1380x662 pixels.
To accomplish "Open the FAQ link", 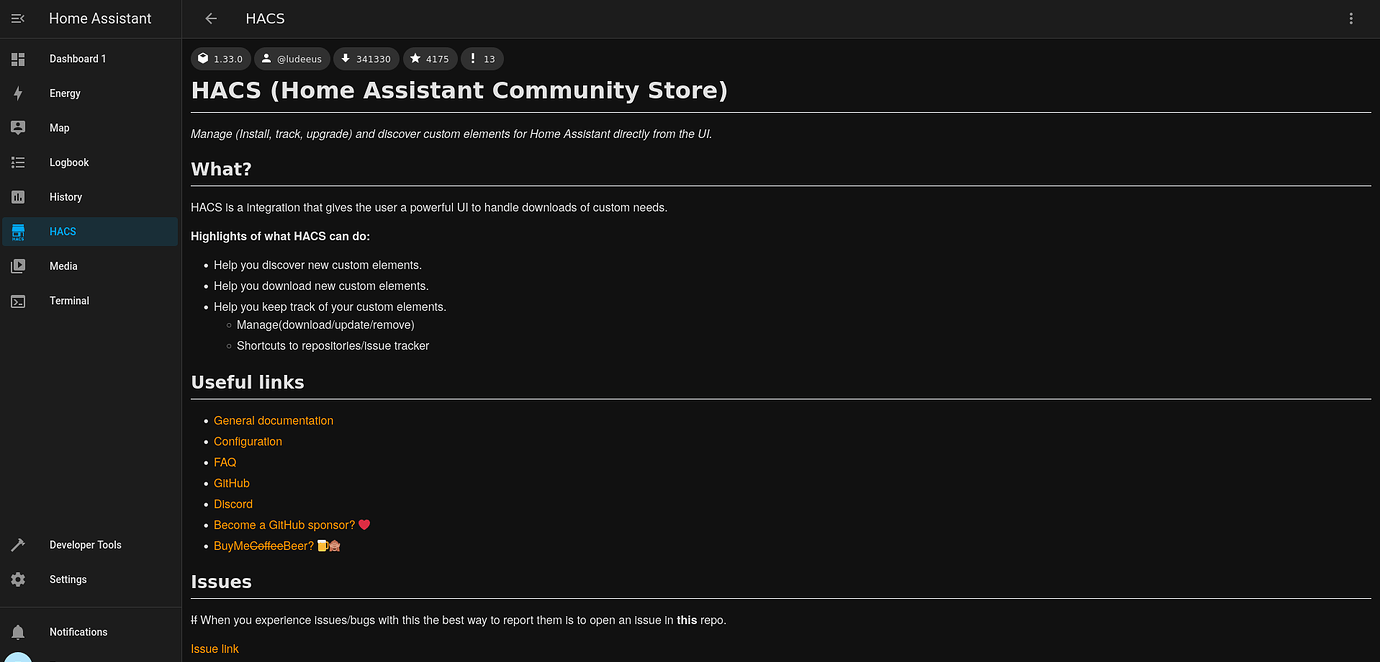I will click(225, 463).
